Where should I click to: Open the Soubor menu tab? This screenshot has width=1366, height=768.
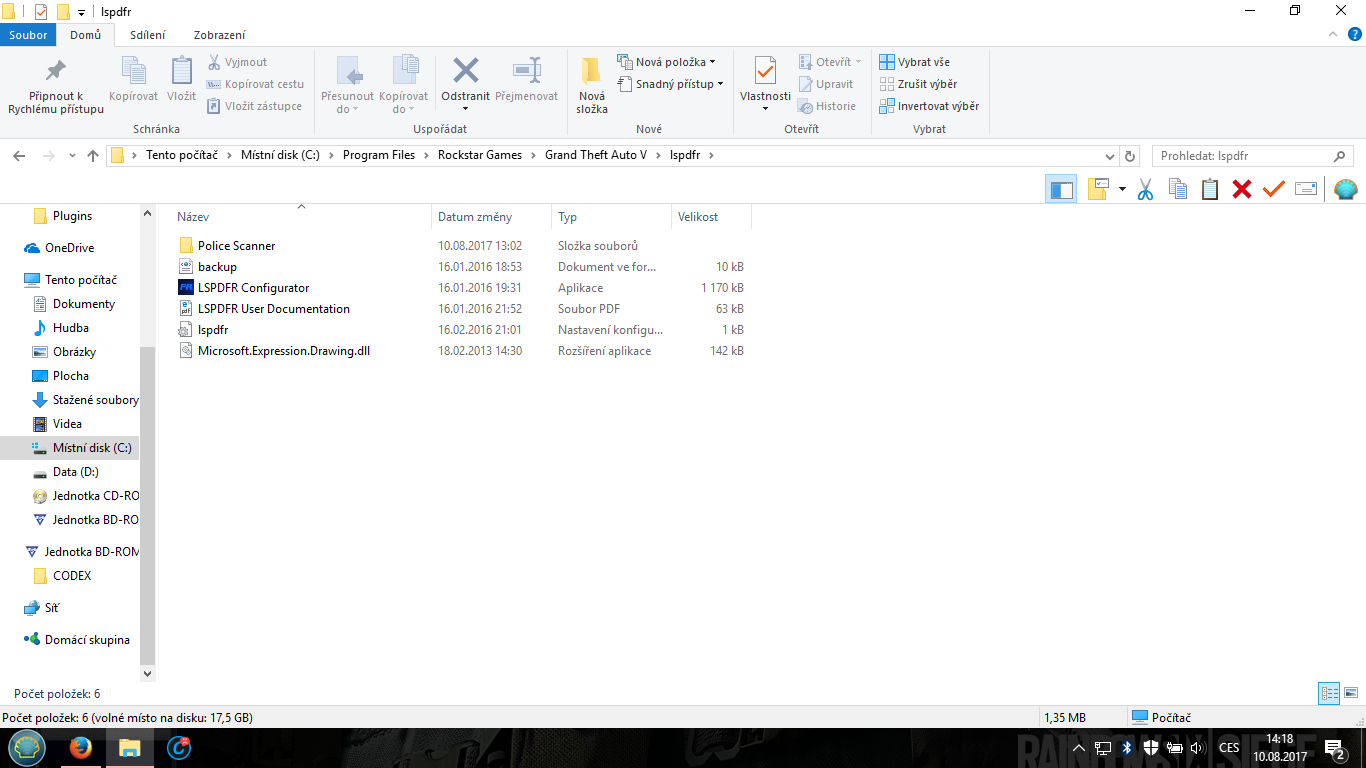(29, 35)
